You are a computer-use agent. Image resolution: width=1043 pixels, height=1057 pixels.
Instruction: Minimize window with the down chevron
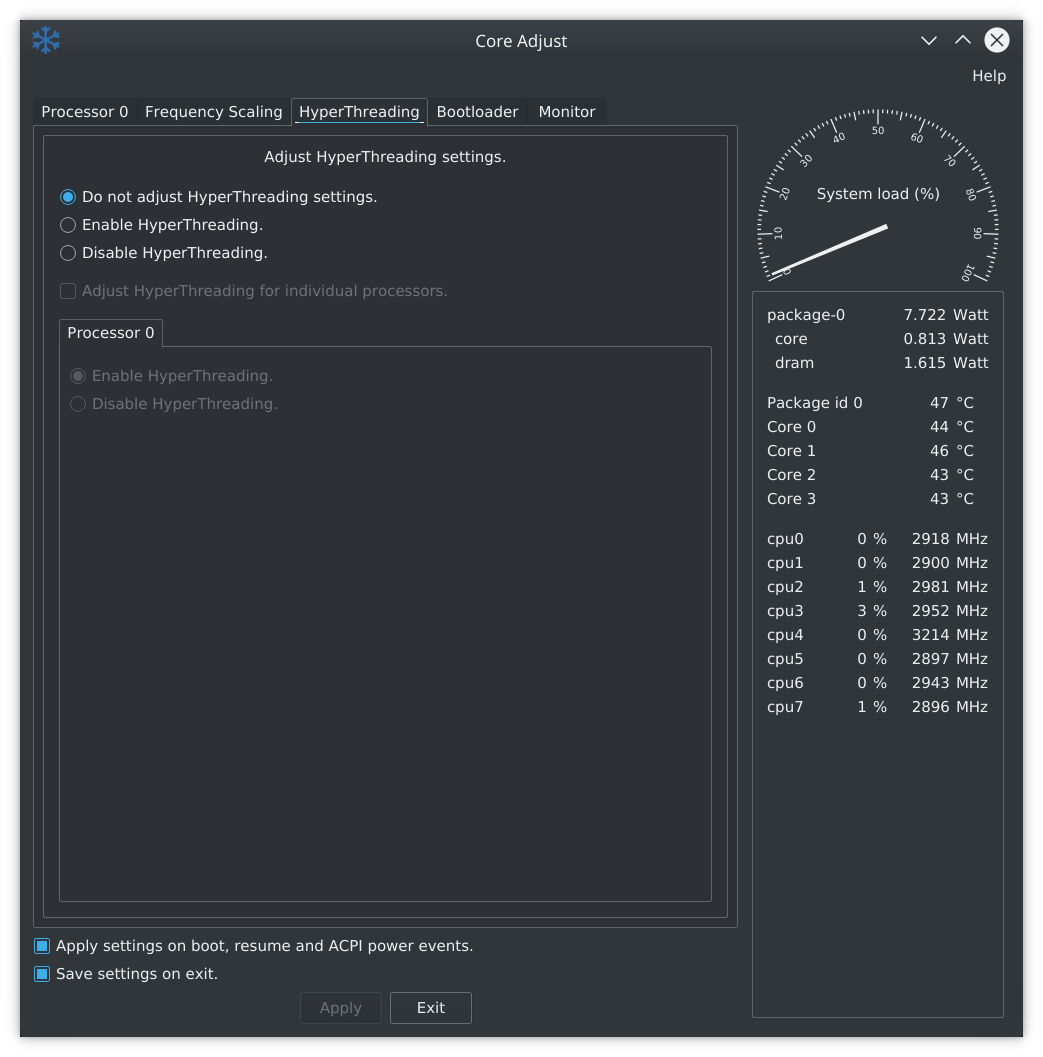click(x=928, y=40)
